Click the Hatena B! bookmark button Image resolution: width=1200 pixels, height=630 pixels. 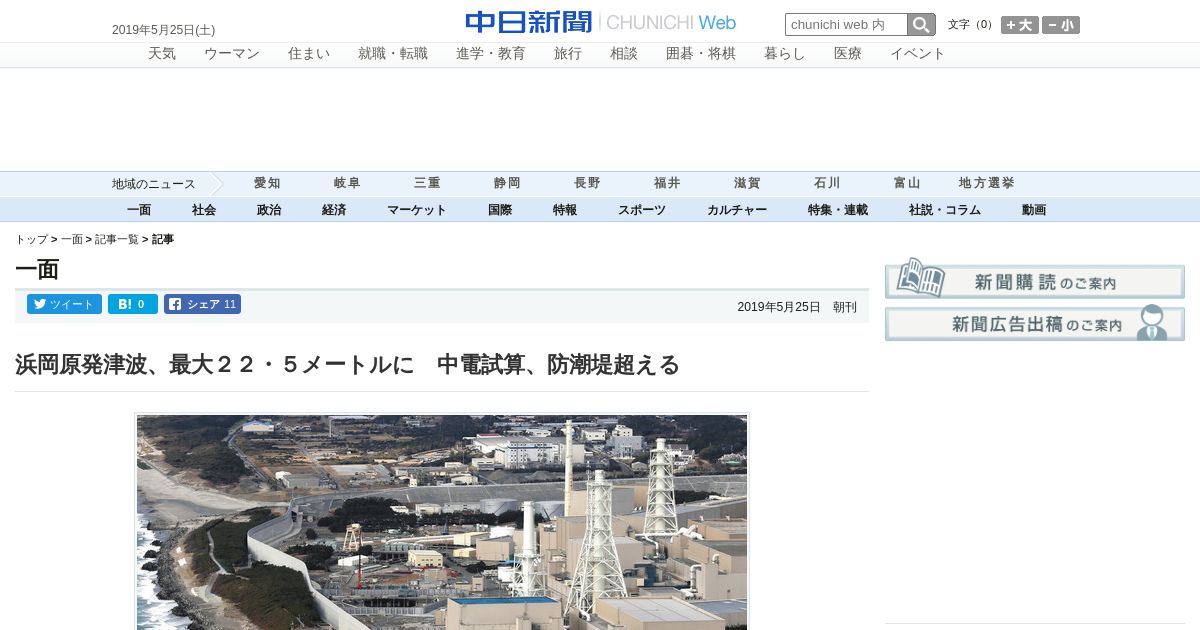pyautogui.click(x=133, y=304)
